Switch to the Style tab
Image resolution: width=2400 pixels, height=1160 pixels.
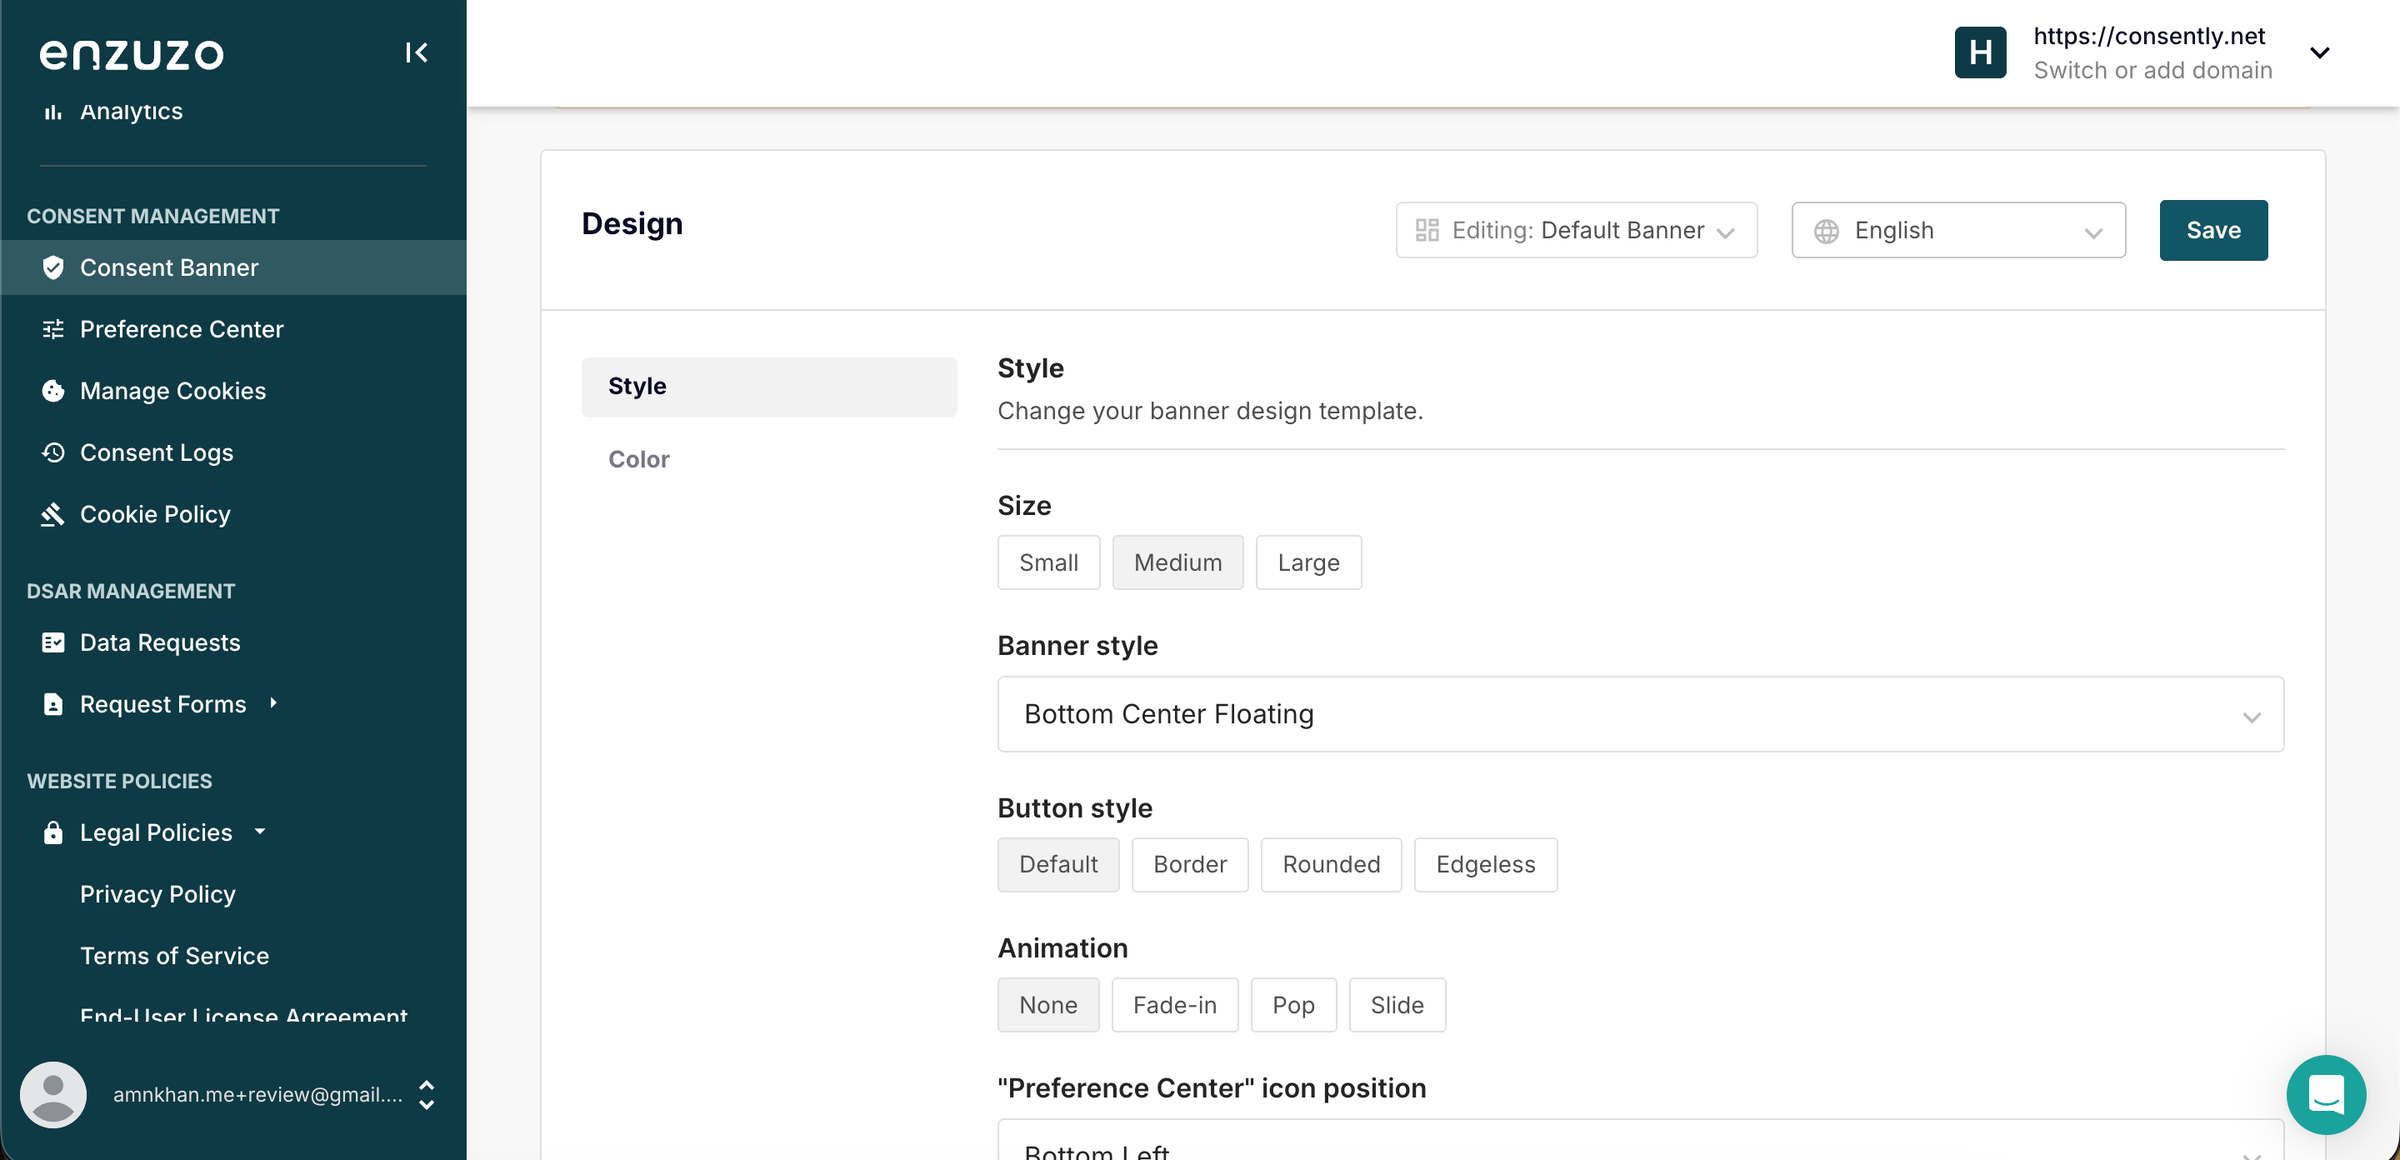[769, 387]
